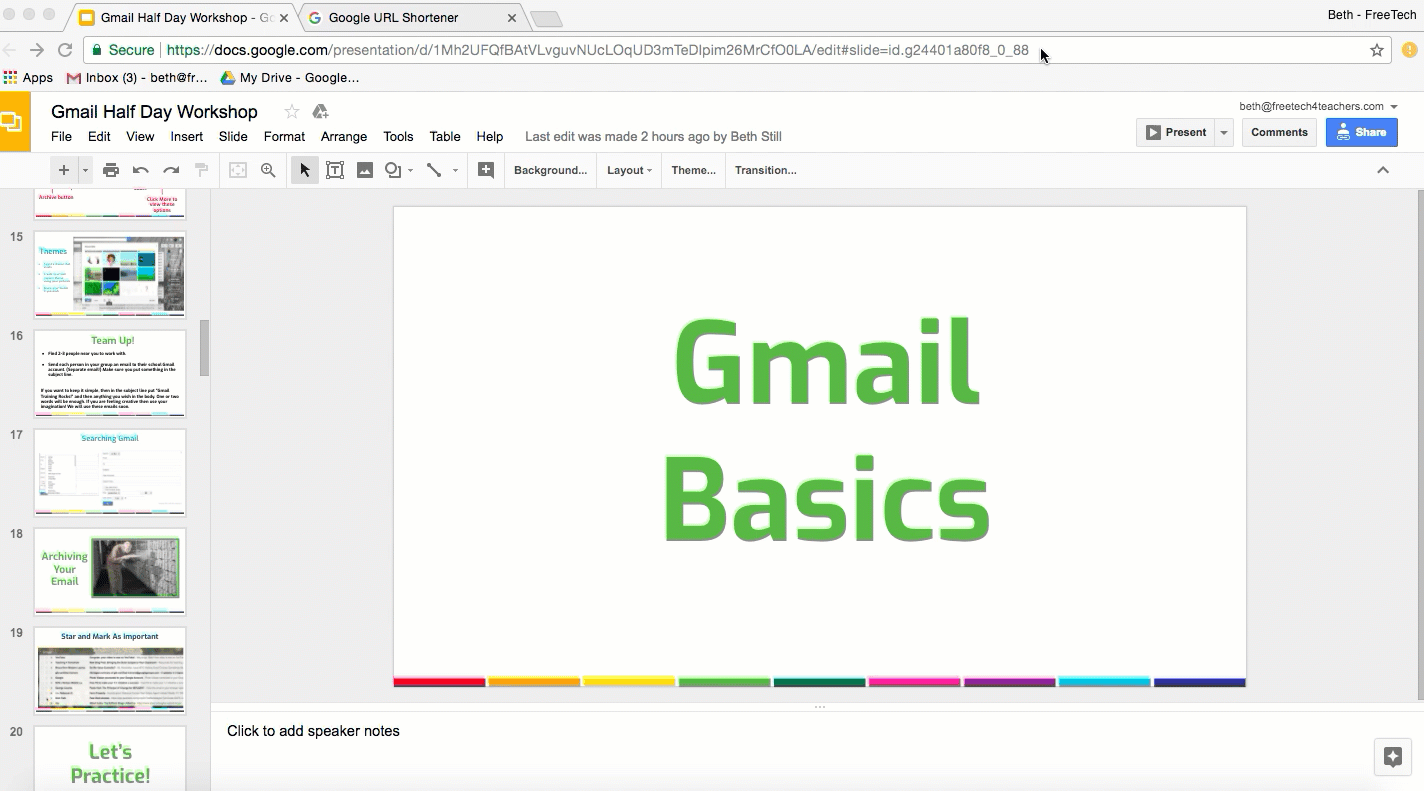The height and width of the screenshot is (791, 1424).
Task: Click the browser address bar URL
Action: coord(597,50)
